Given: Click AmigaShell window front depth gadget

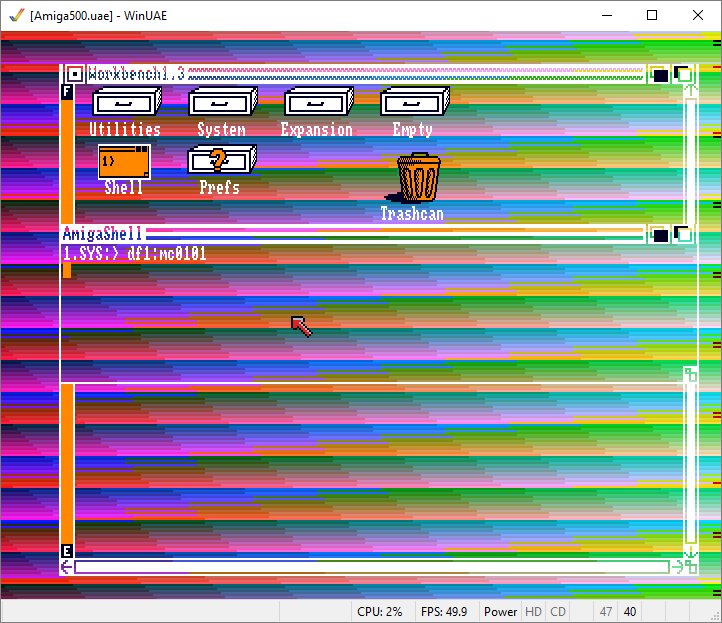Looking at the screenshot, I should click(x=682, y=235).
